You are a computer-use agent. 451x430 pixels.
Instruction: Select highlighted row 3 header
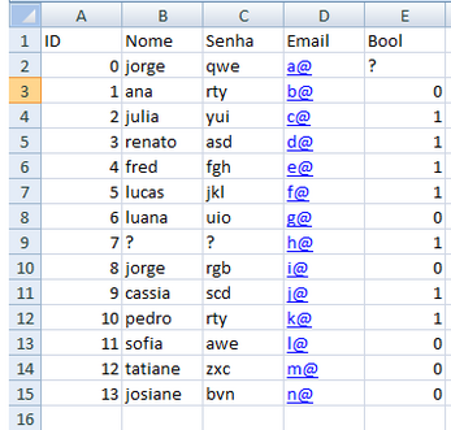25,91
